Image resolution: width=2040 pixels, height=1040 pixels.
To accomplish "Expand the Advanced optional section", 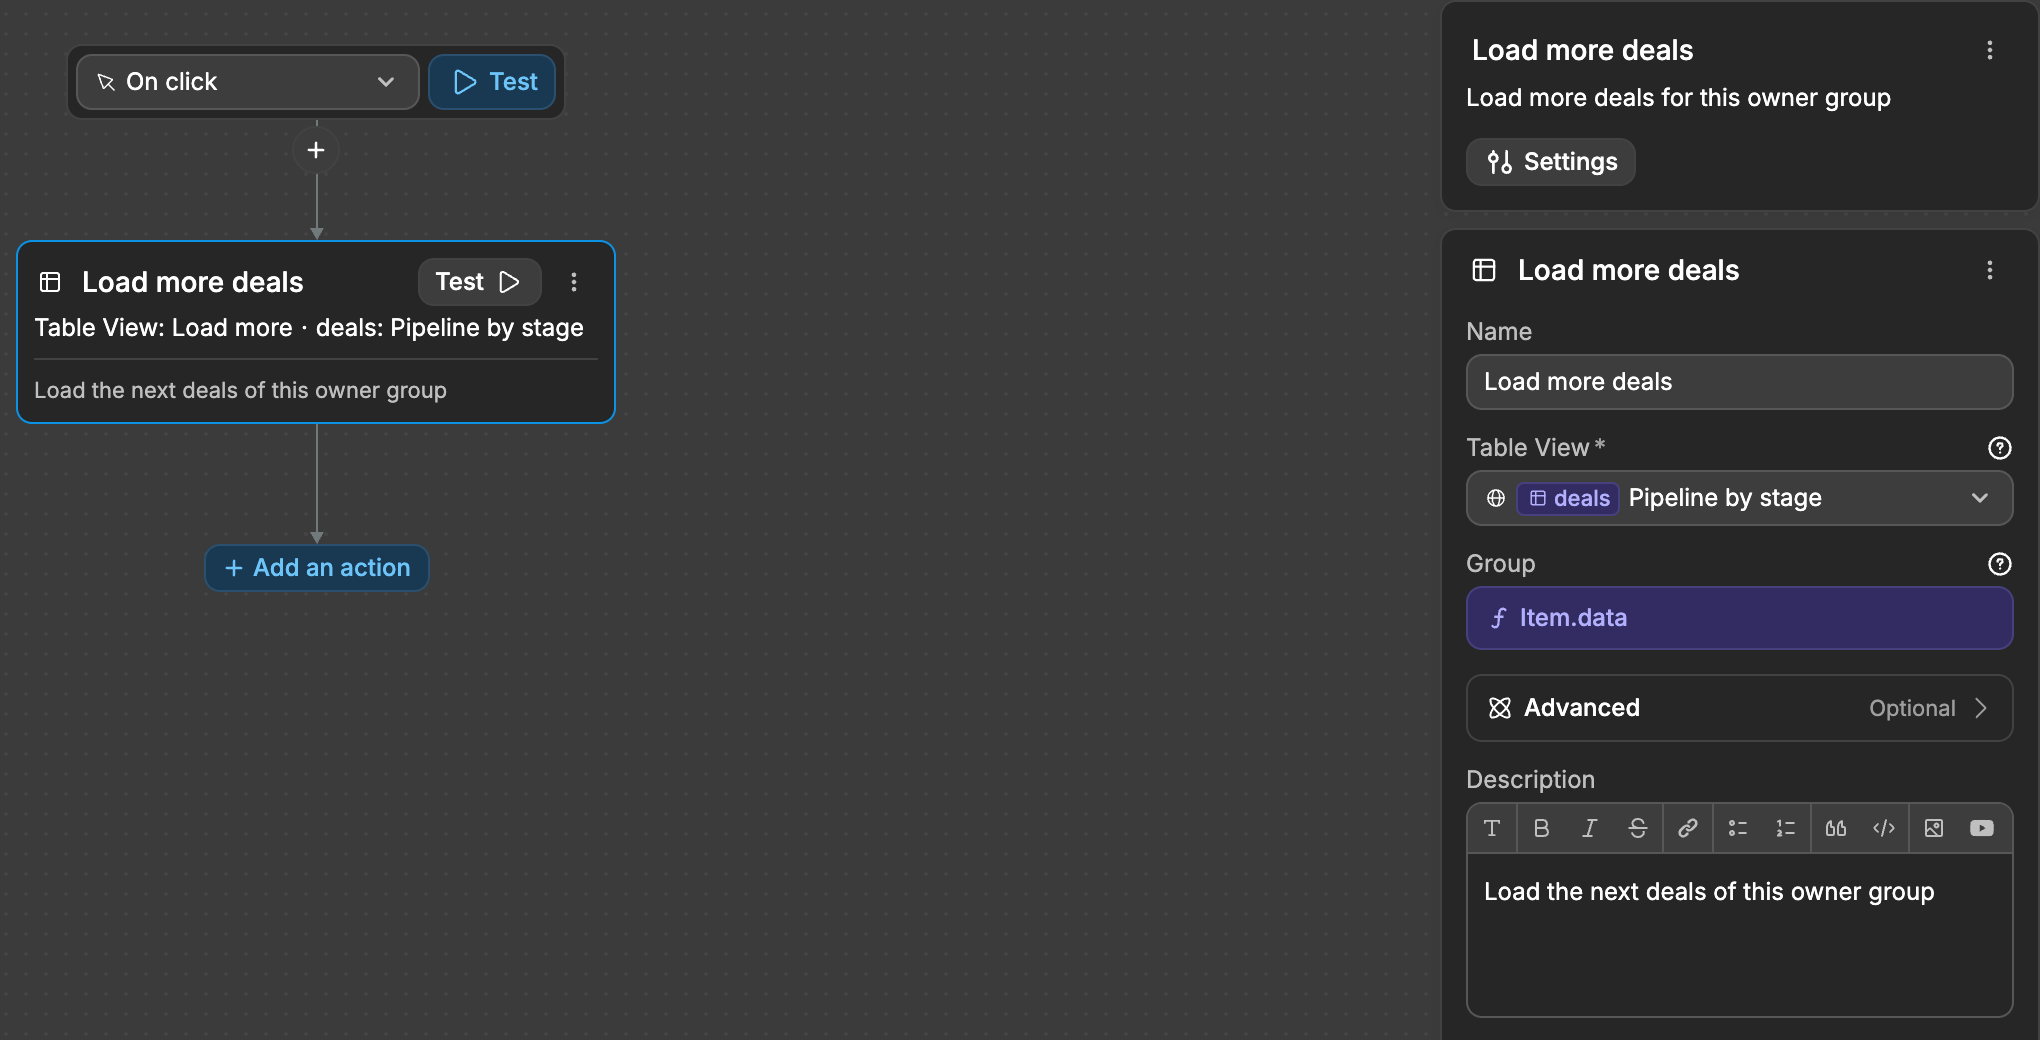I will (1740, 708).
